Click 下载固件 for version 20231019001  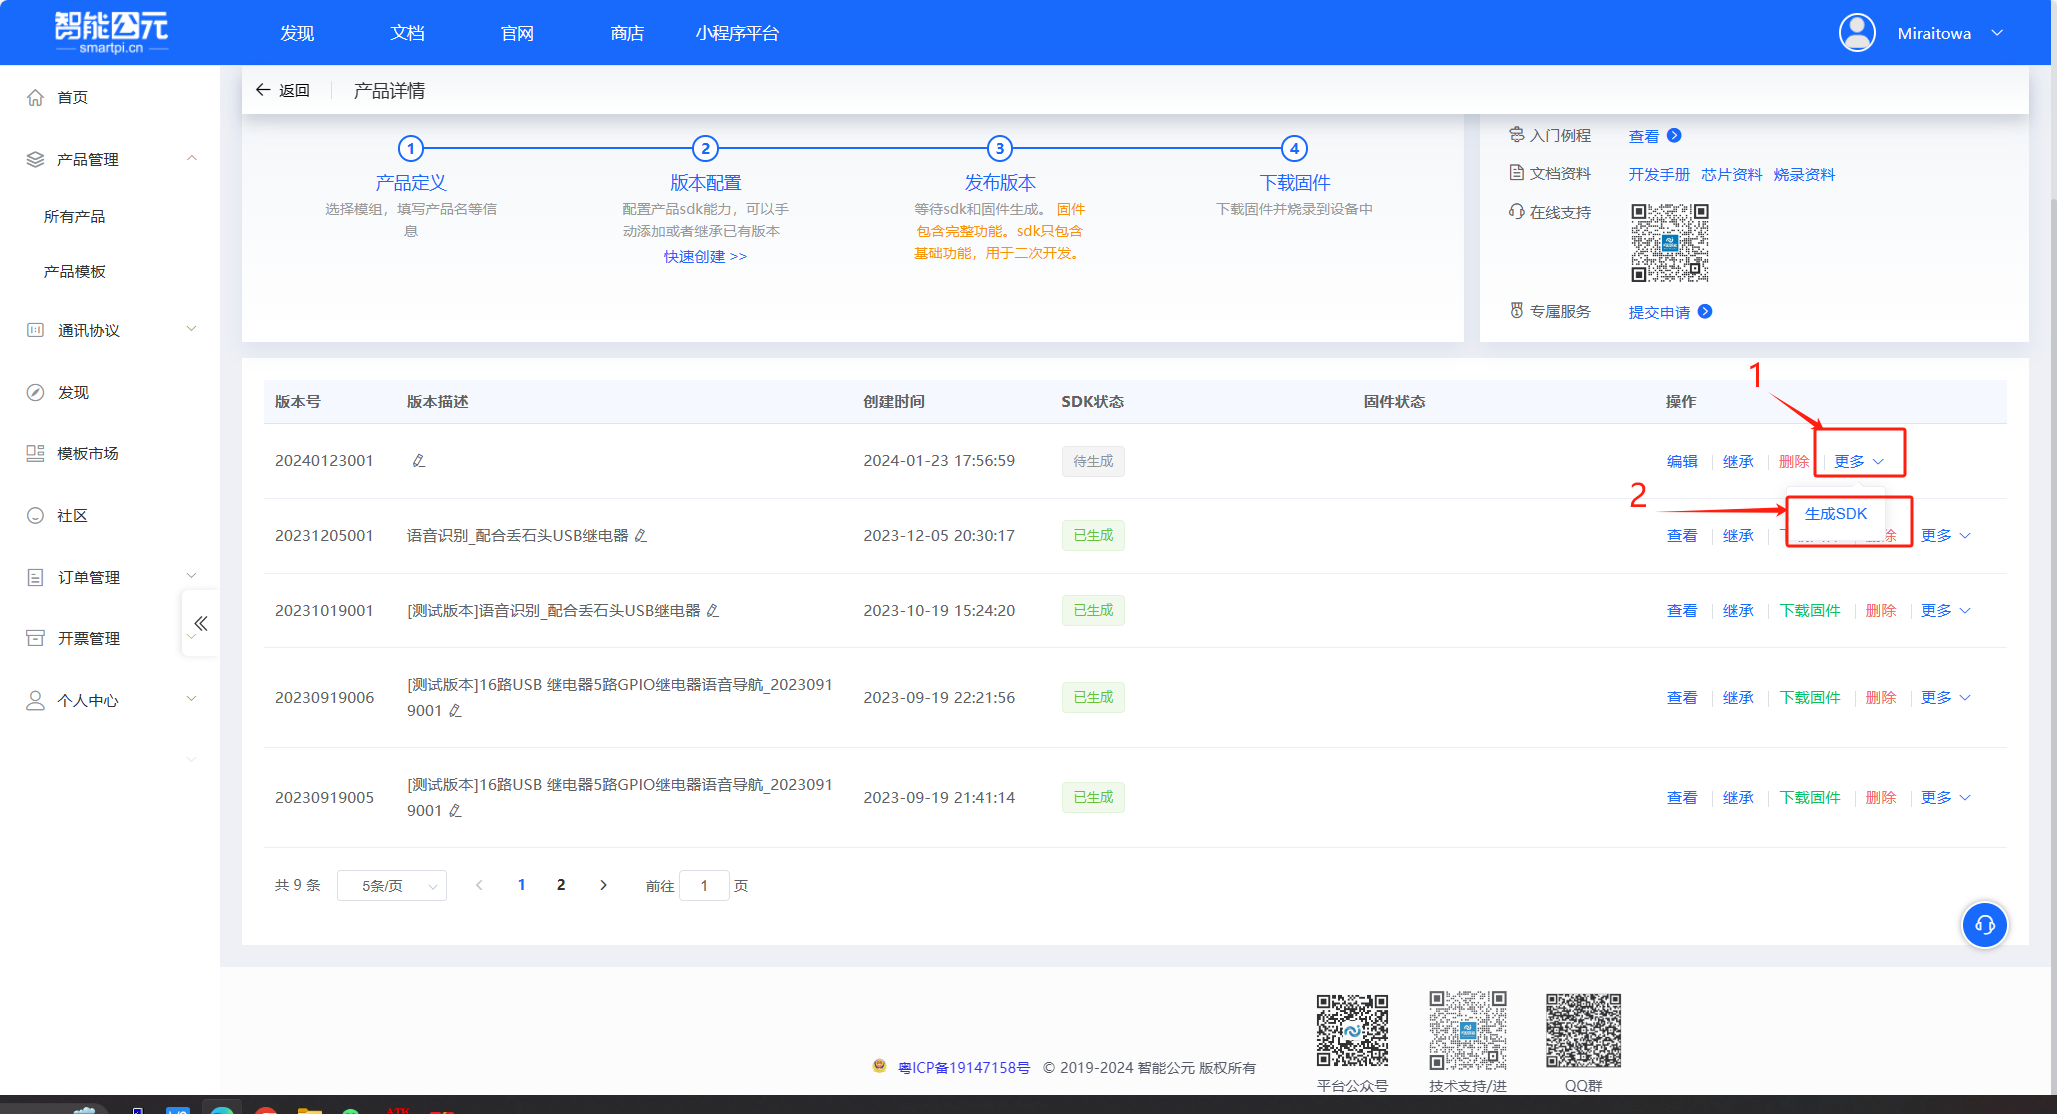tap(1810, 610)
